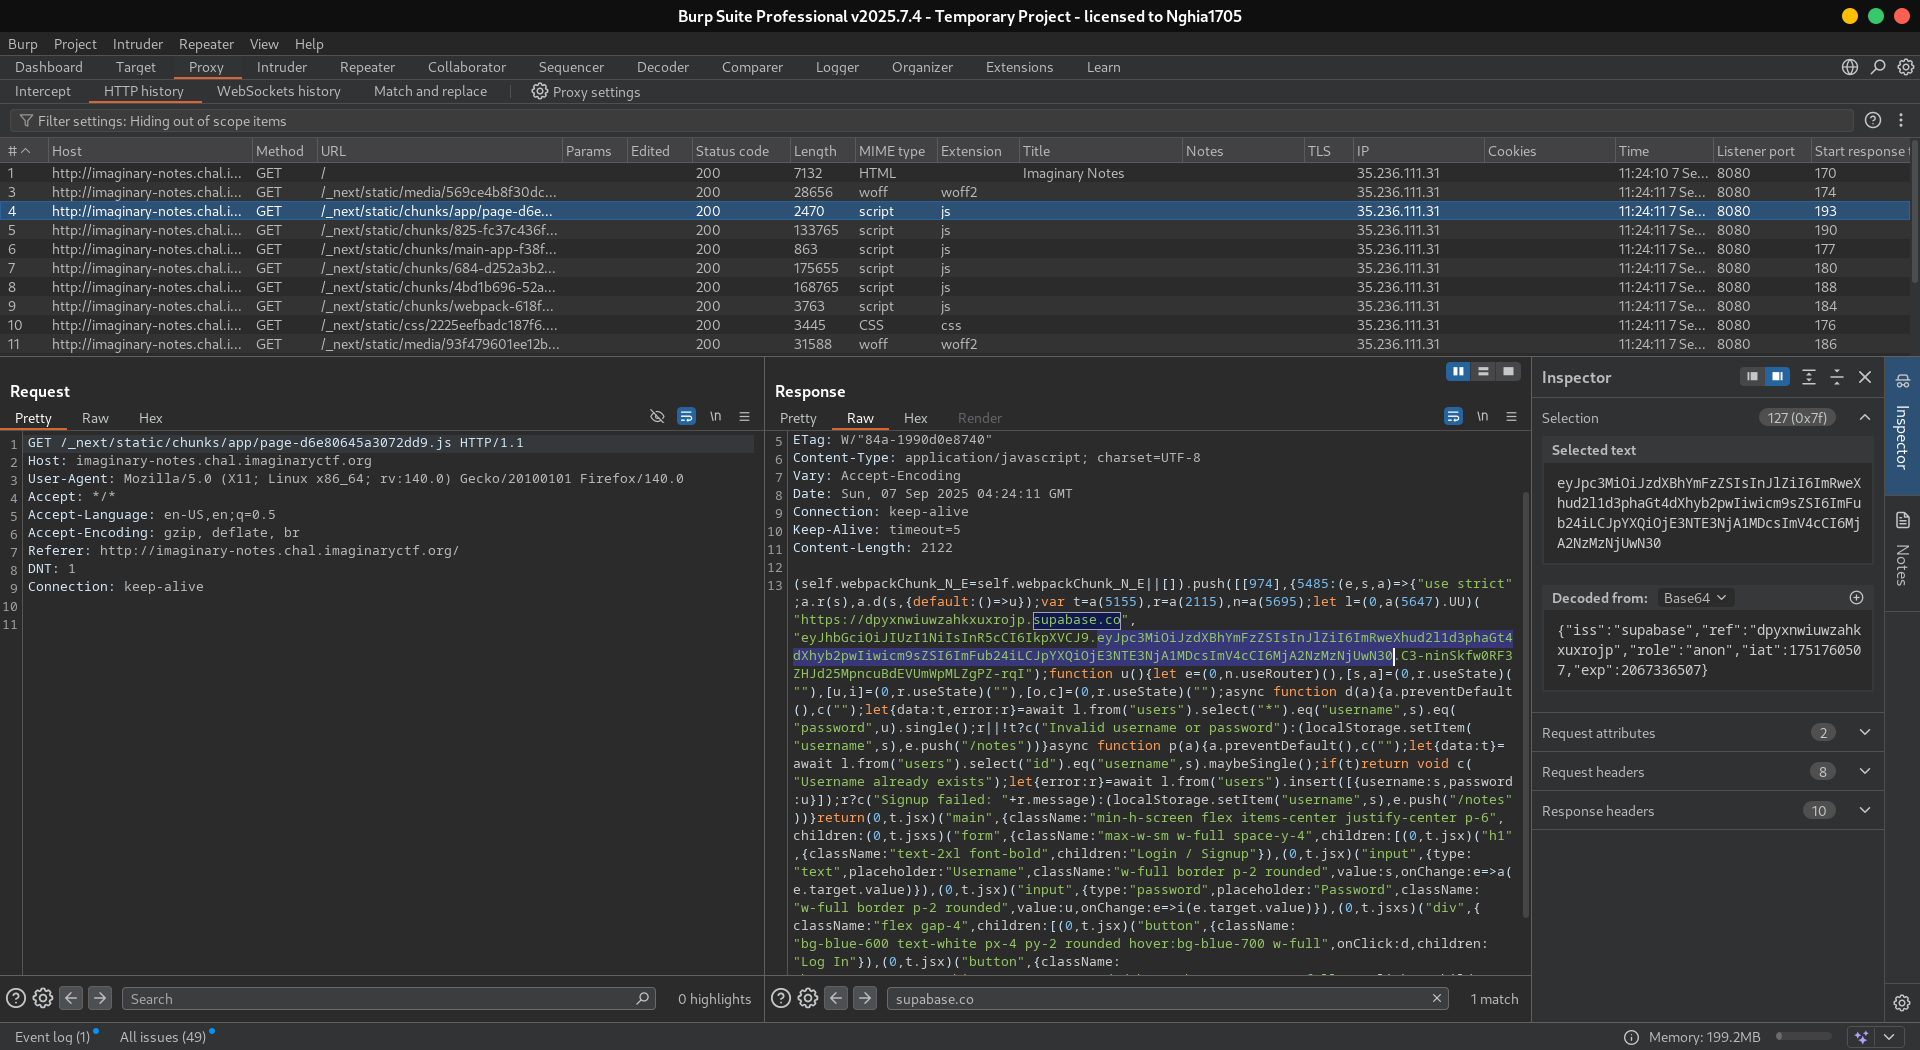Switch to WebSockets history tab
The width and height of the screenshot is (1920, 1050).
[278, 91]
